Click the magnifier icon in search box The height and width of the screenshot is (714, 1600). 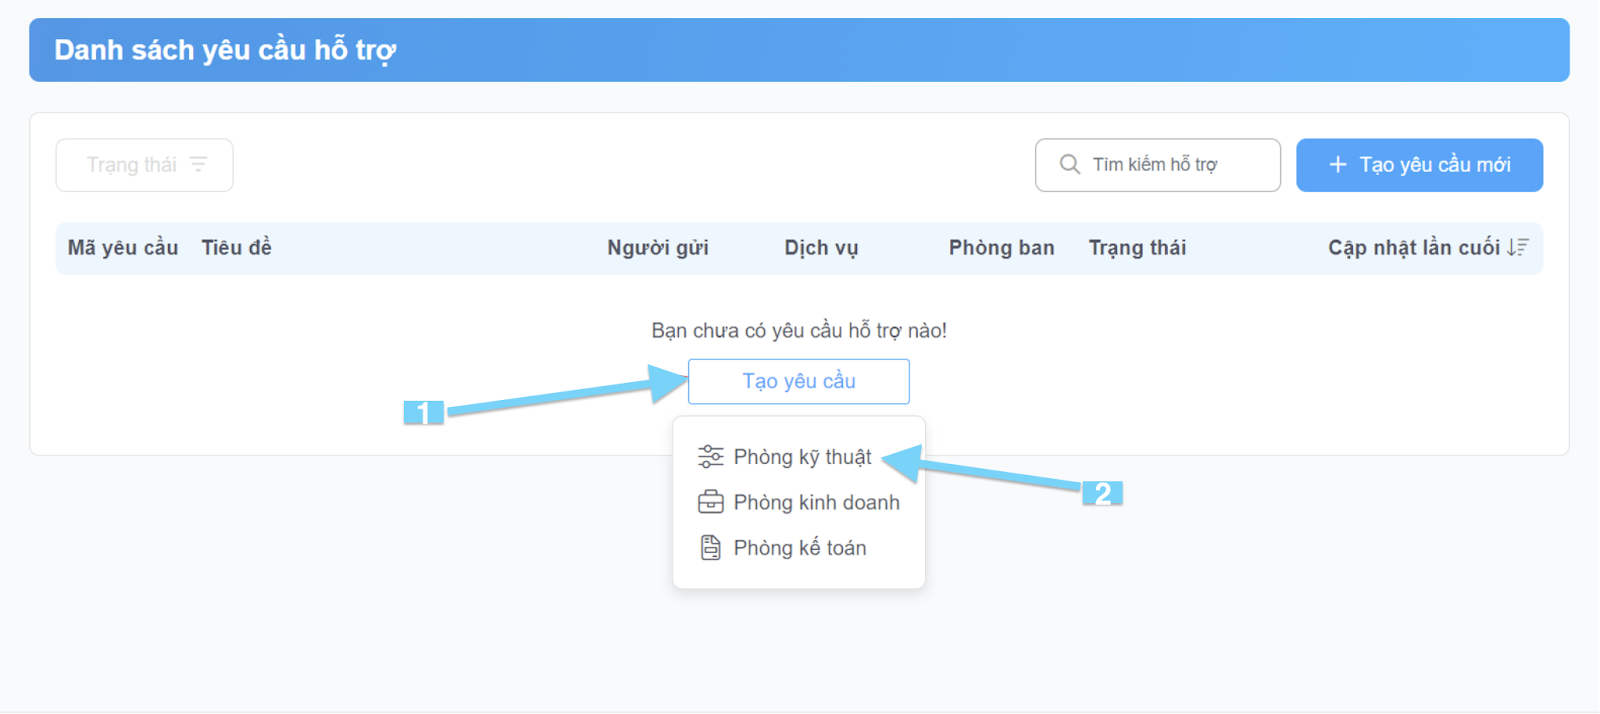pyautogui.click(x=1070, y=164)
